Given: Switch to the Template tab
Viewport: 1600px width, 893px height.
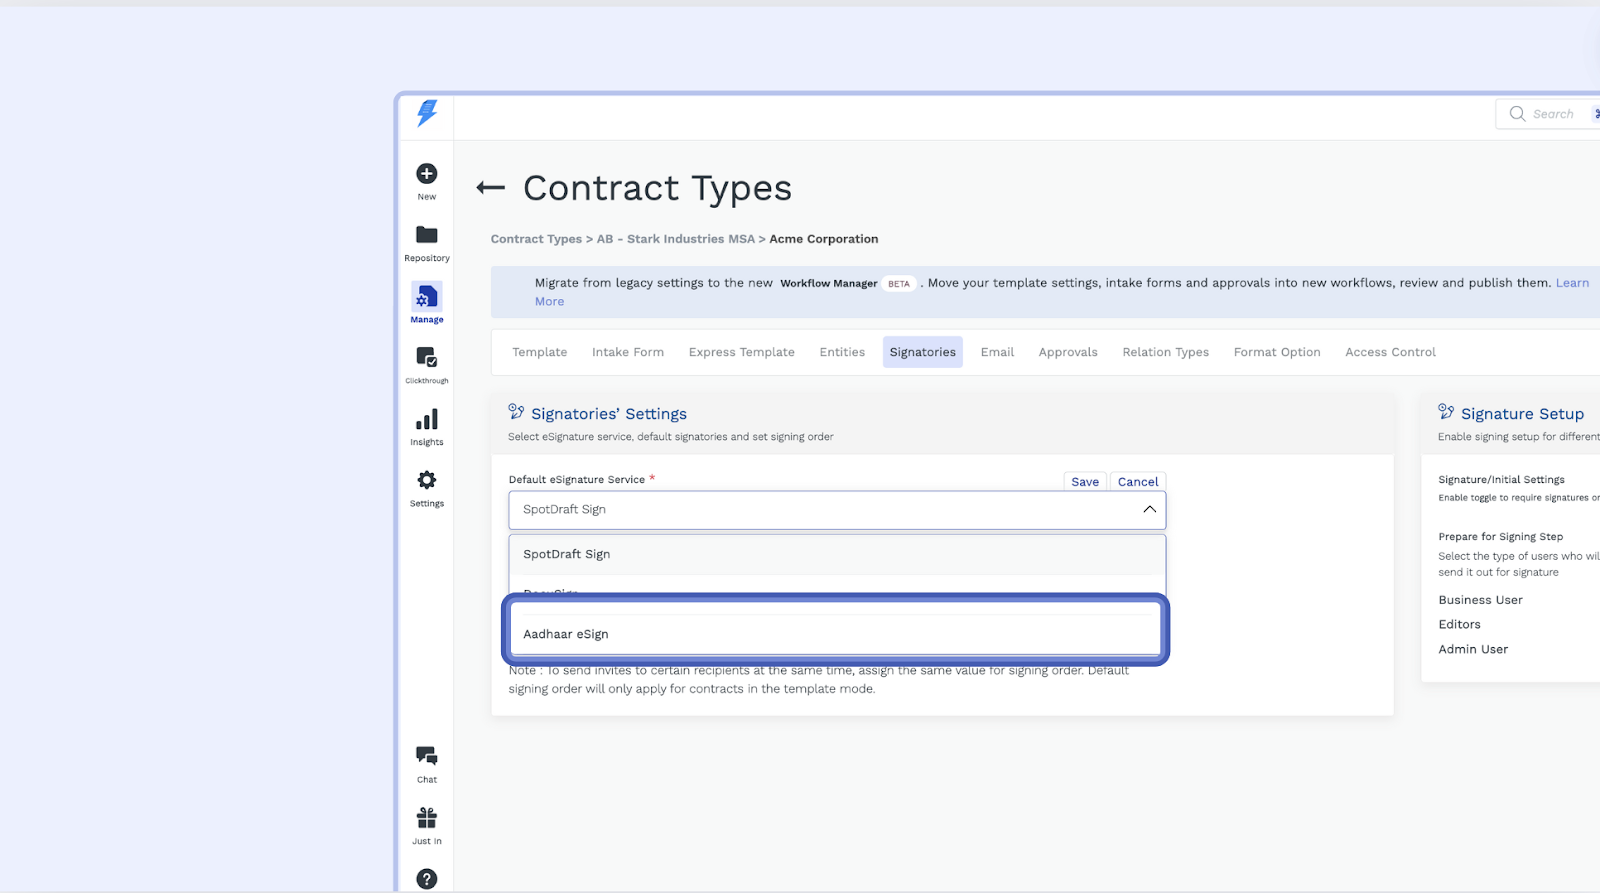Looking at the screenshot, I should point(540,352).
